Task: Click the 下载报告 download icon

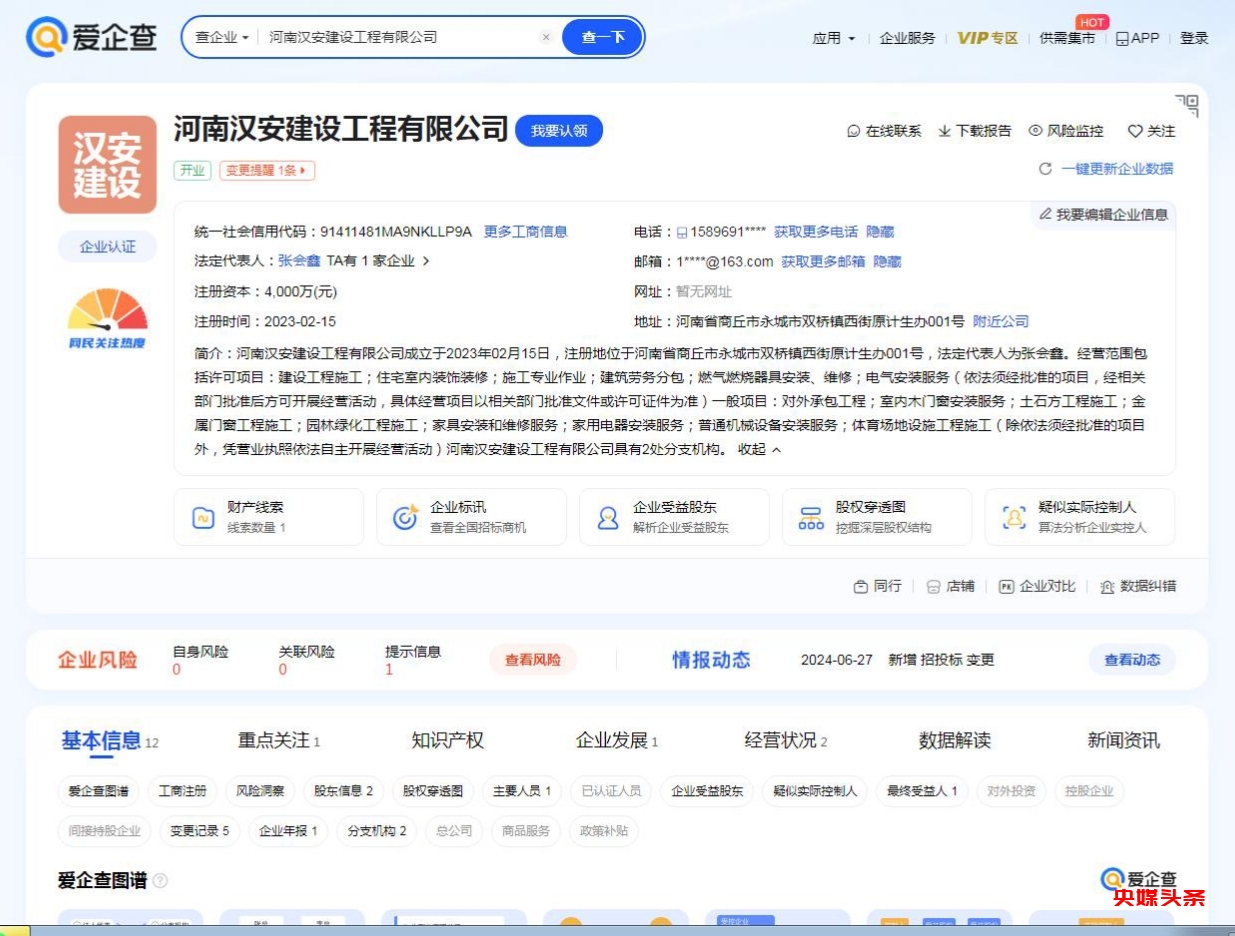Action: pyautogui.click(x=944, y=131)
